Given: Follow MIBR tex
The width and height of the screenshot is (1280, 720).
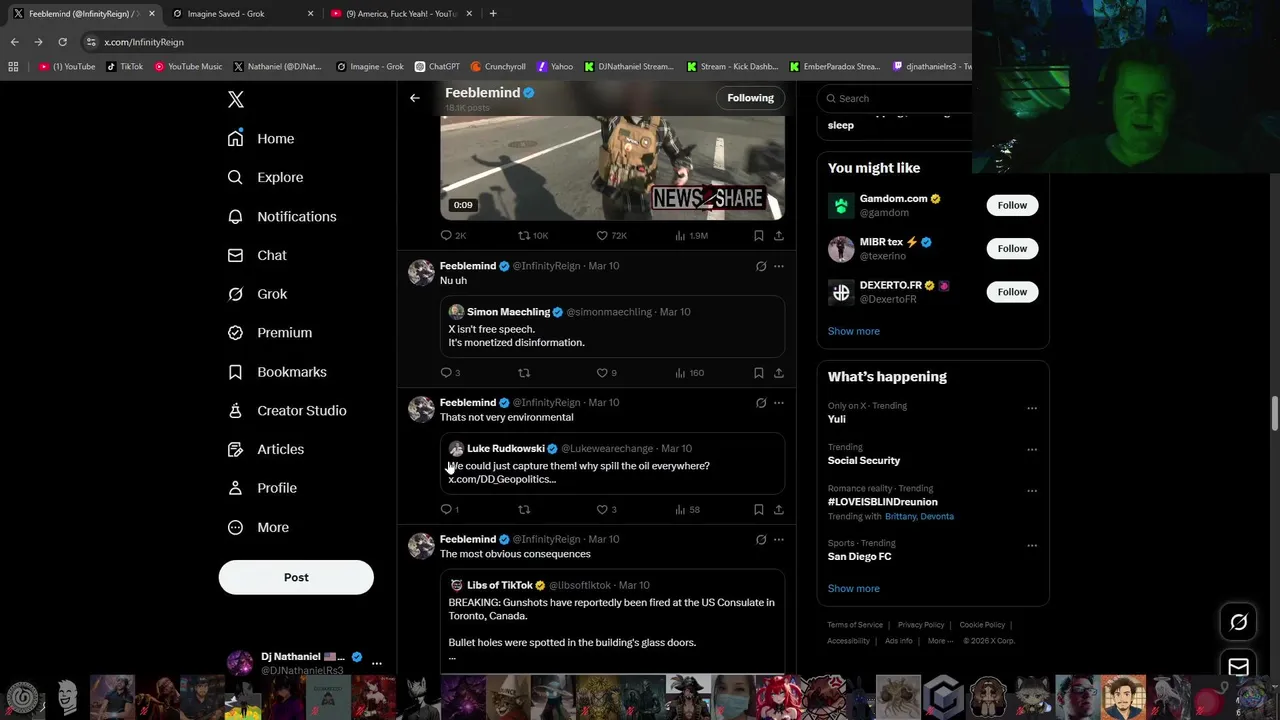Looking at the screenshot, I should point(1012,248).
